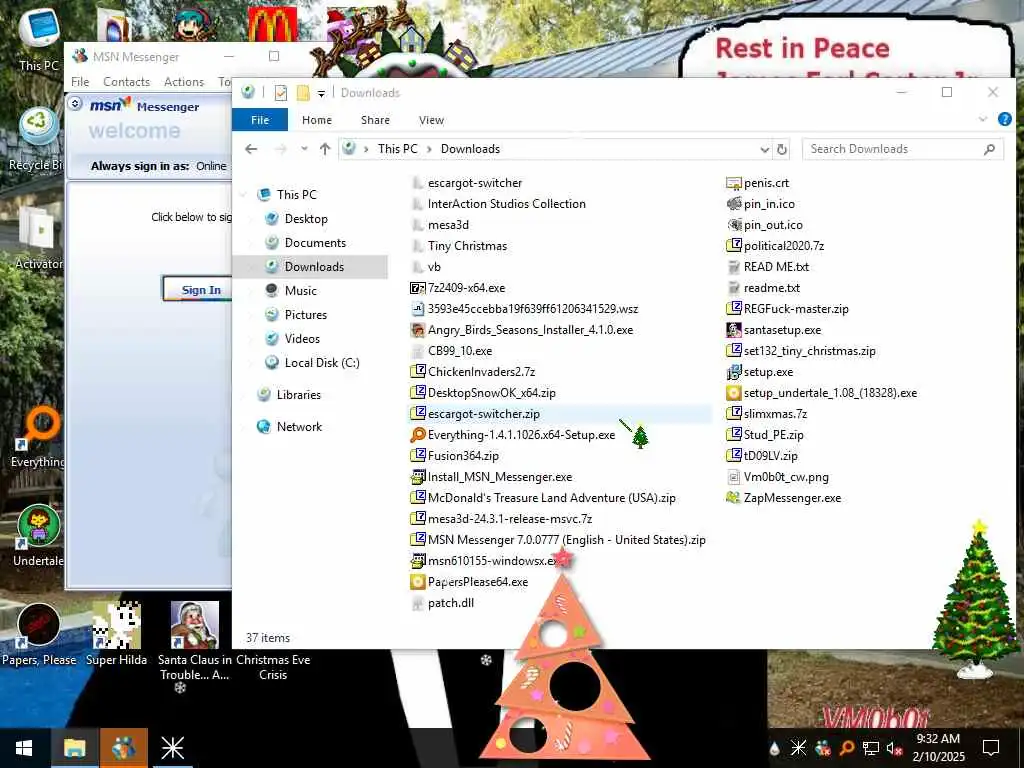Select McDonald's Treasure Land Adventure (USA).zip
1024x768 pixels.
point(543,498)
